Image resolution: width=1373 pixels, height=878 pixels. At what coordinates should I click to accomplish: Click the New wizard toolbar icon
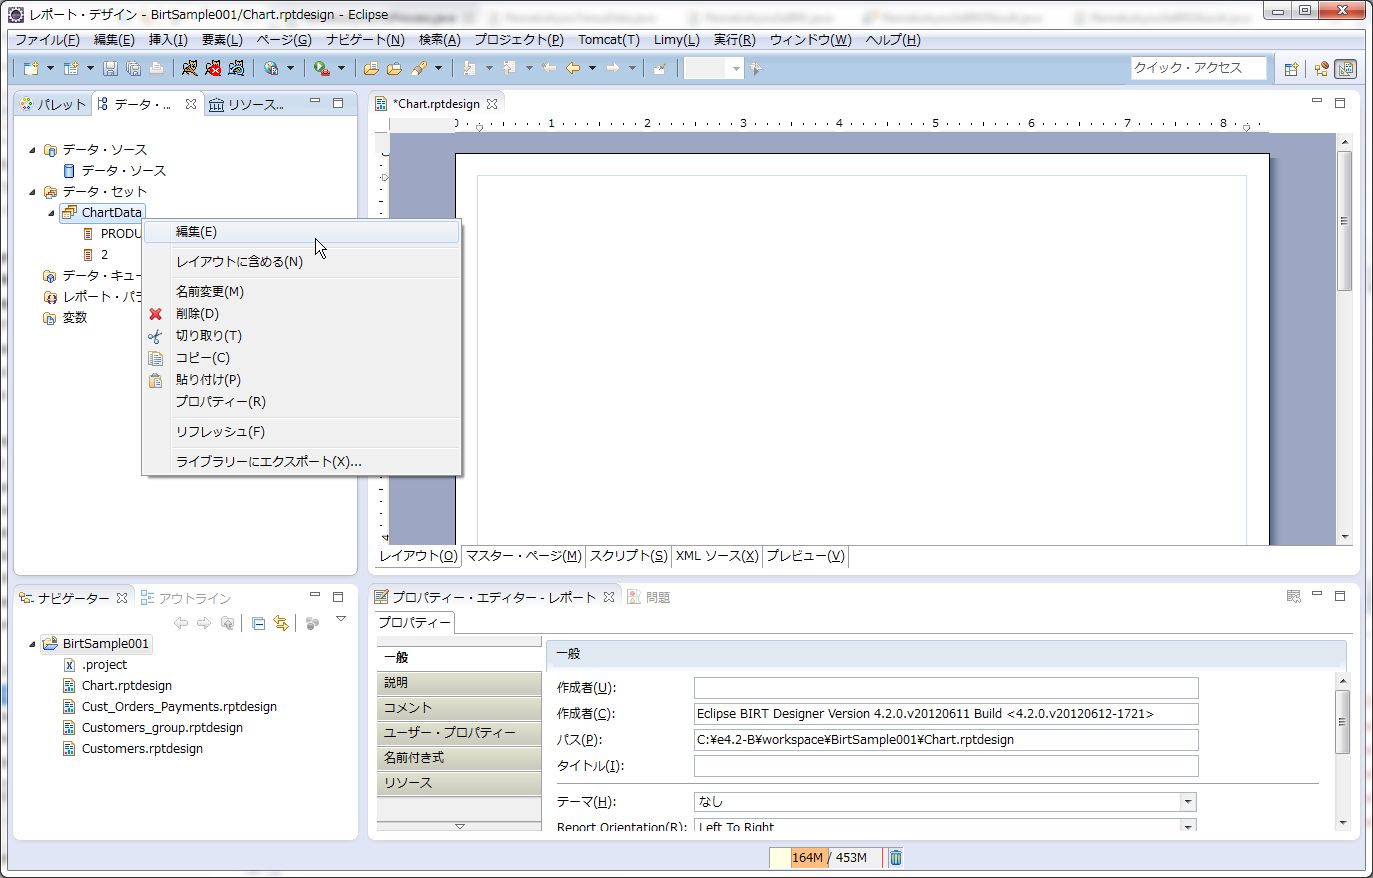pos(31,68)
